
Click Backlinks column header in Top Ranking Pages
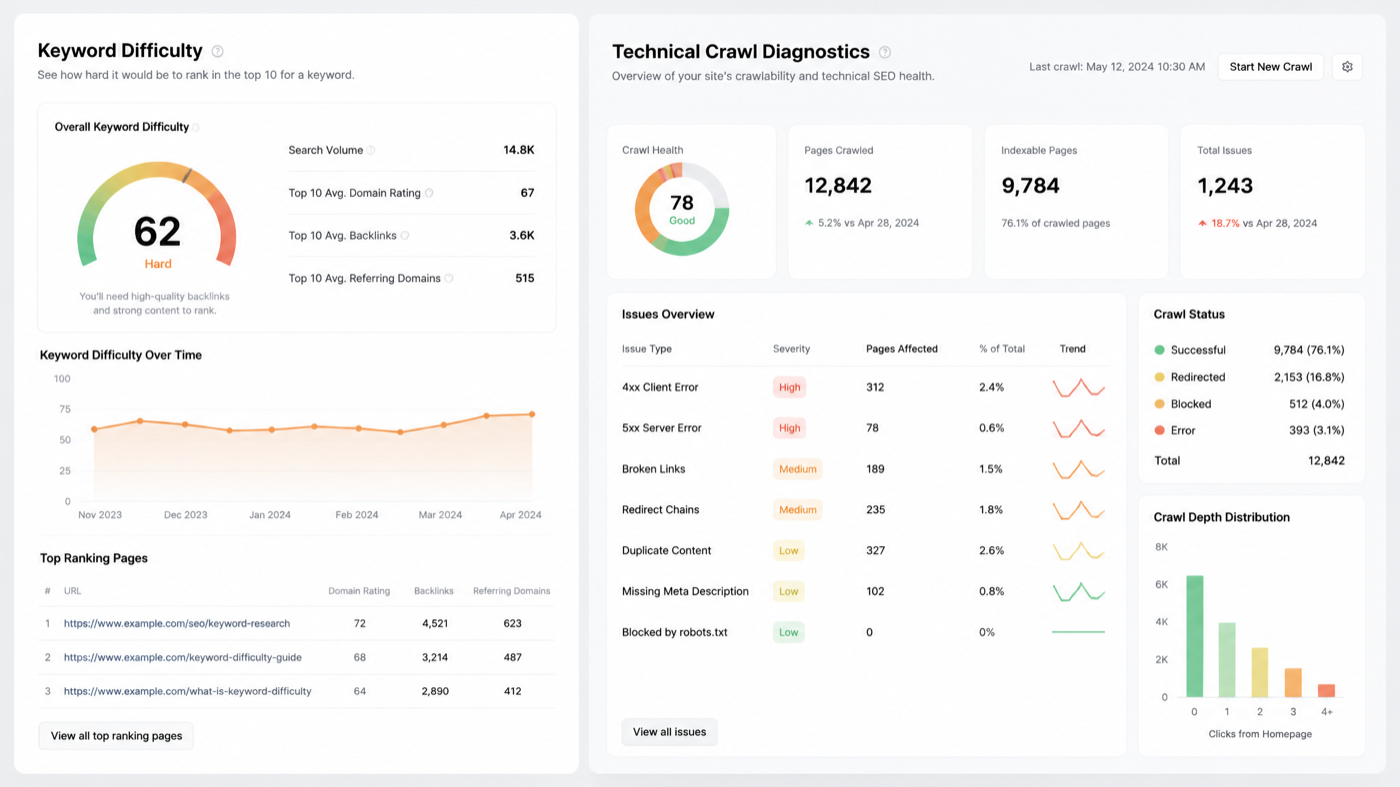(x=434, y=591)
